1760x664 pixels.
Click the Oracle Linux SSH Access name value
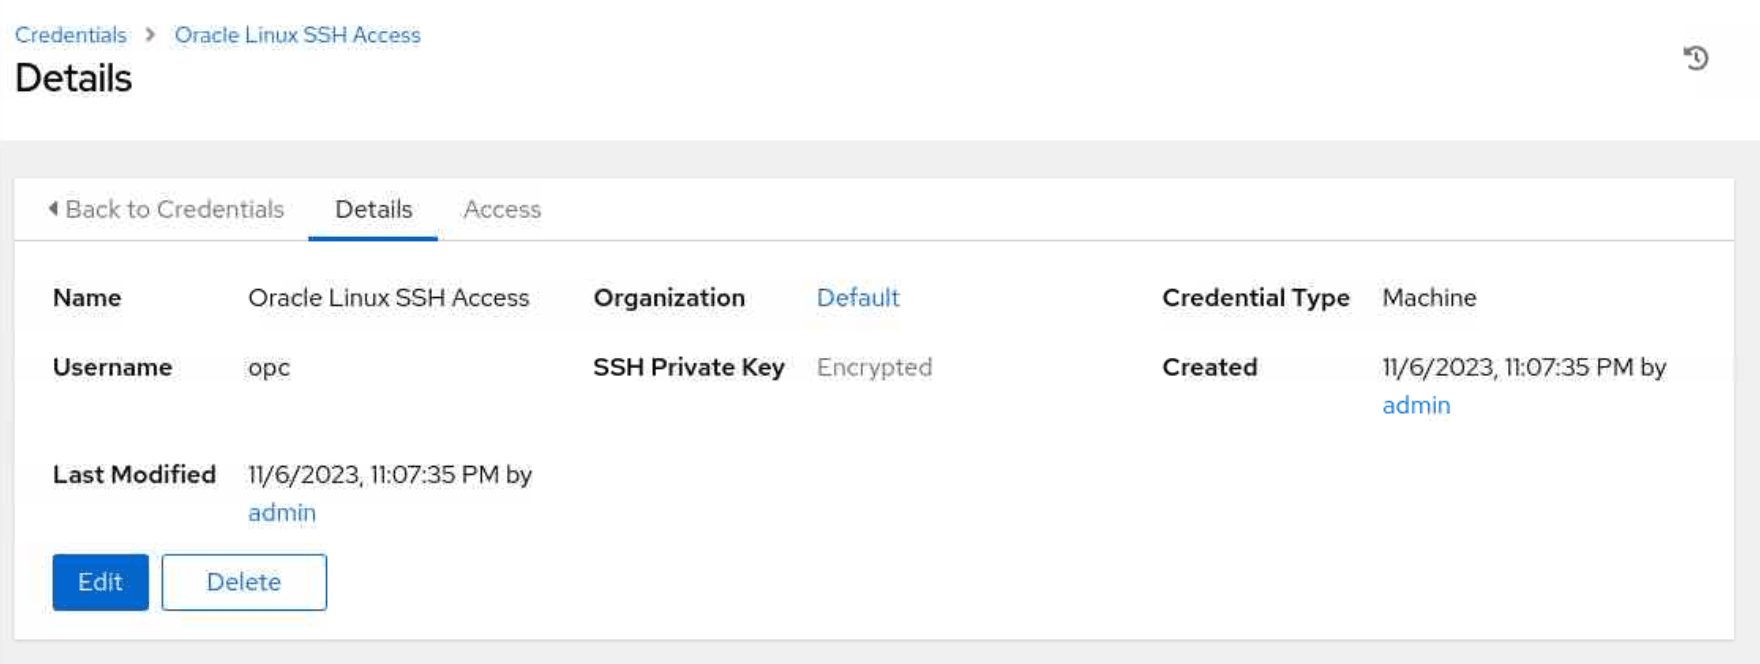389,298
